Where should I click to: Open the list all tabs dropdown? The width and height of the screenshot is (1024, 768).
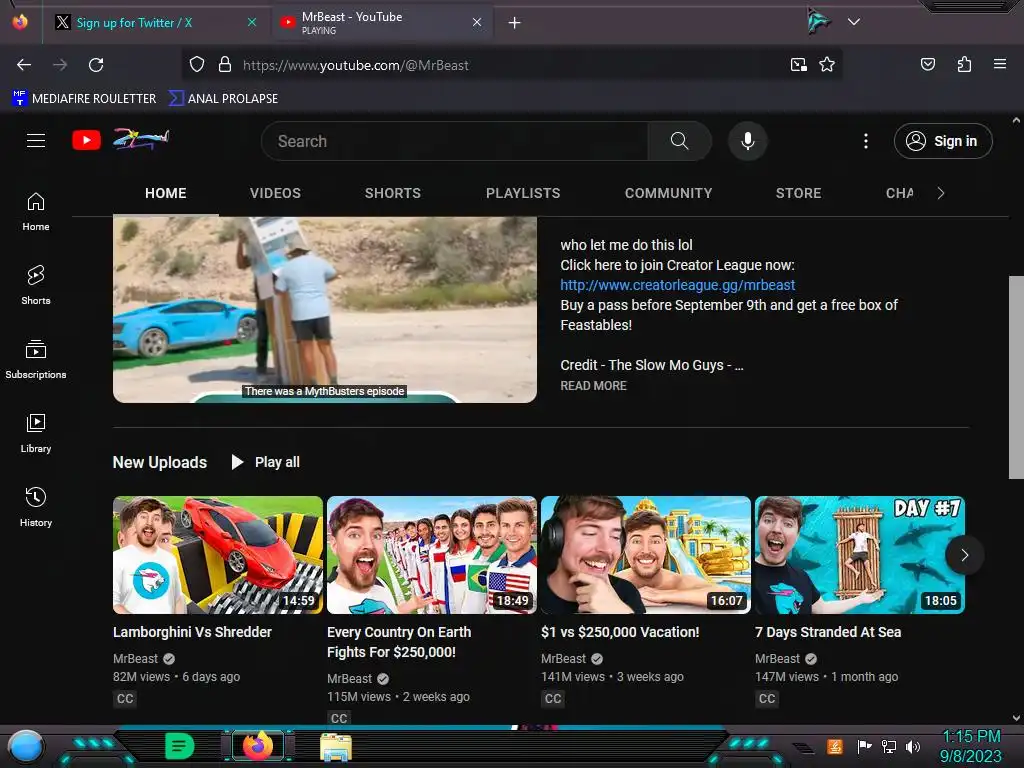pos(854,22)
